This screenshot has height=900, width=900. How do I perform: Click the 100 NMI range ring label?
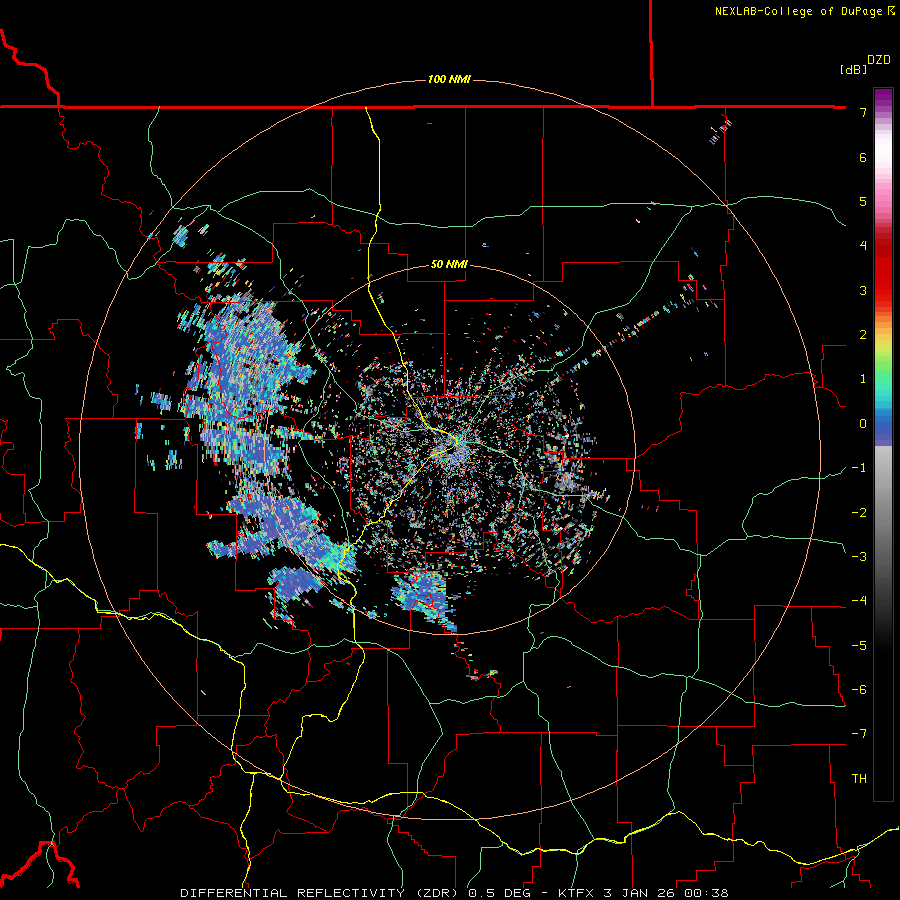pyautogui.click(x=449, y=79)
